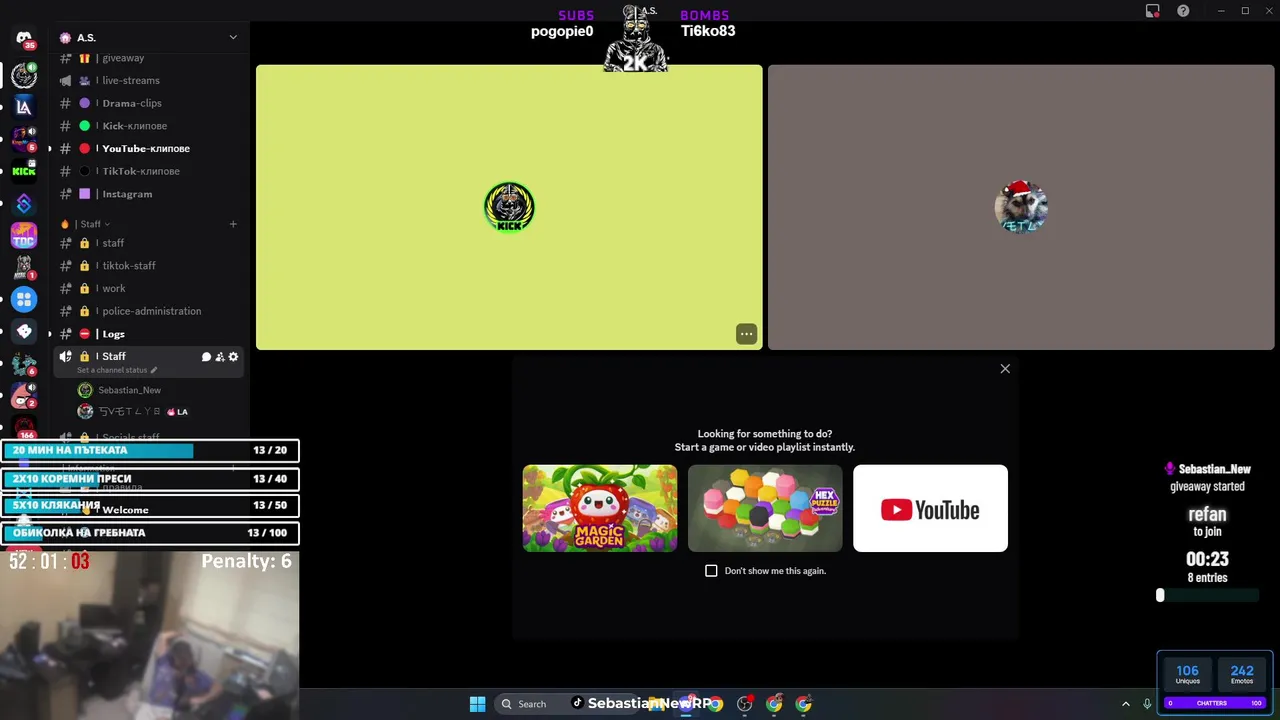Click the plus icon to add Staff channel

coord(233,224)
